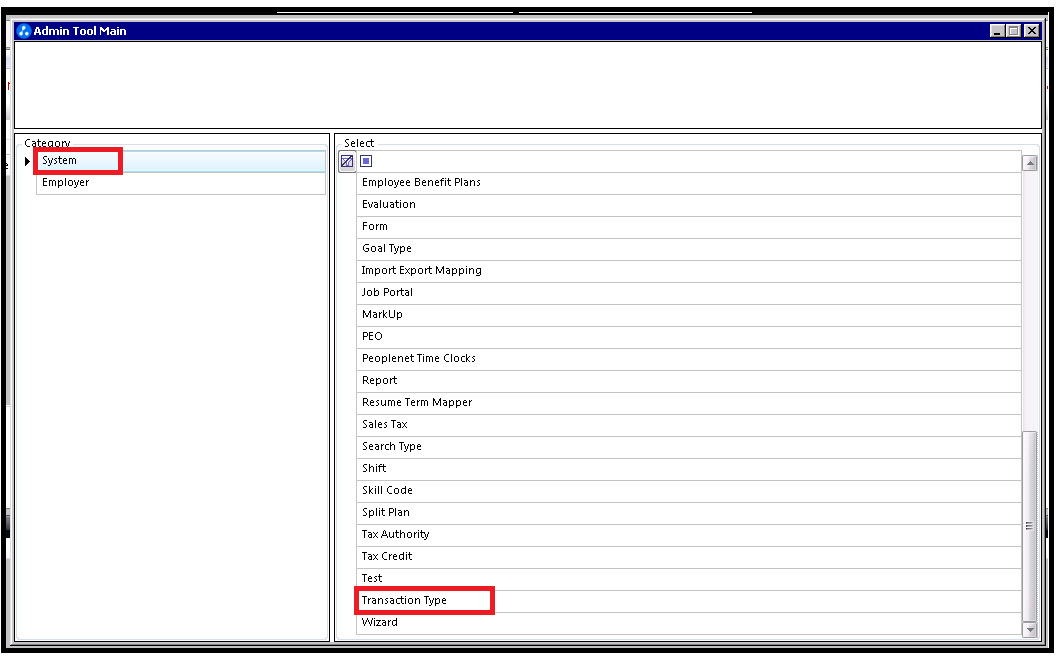This screenshot has width=1058, height=657.
Task: Click the scrollbar down arrow
Action: (1030, 629)
